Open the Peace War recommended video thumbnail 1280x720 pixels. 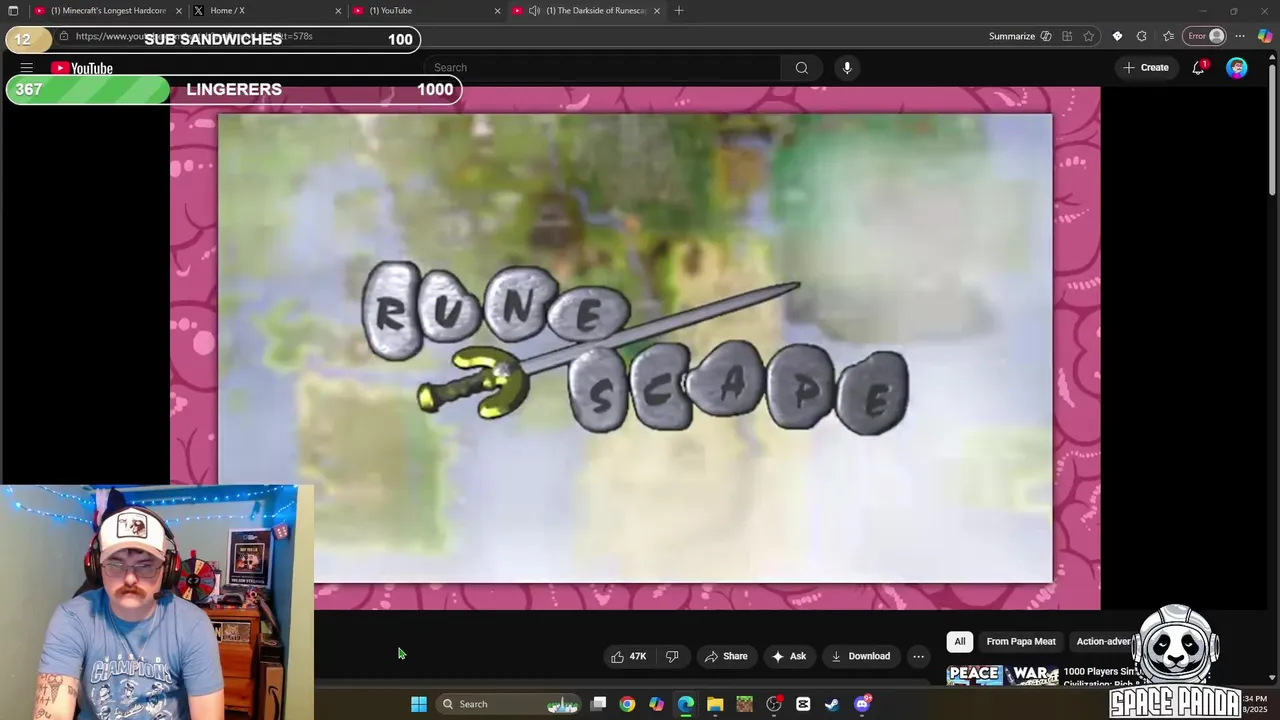(x=1002, y=676)
